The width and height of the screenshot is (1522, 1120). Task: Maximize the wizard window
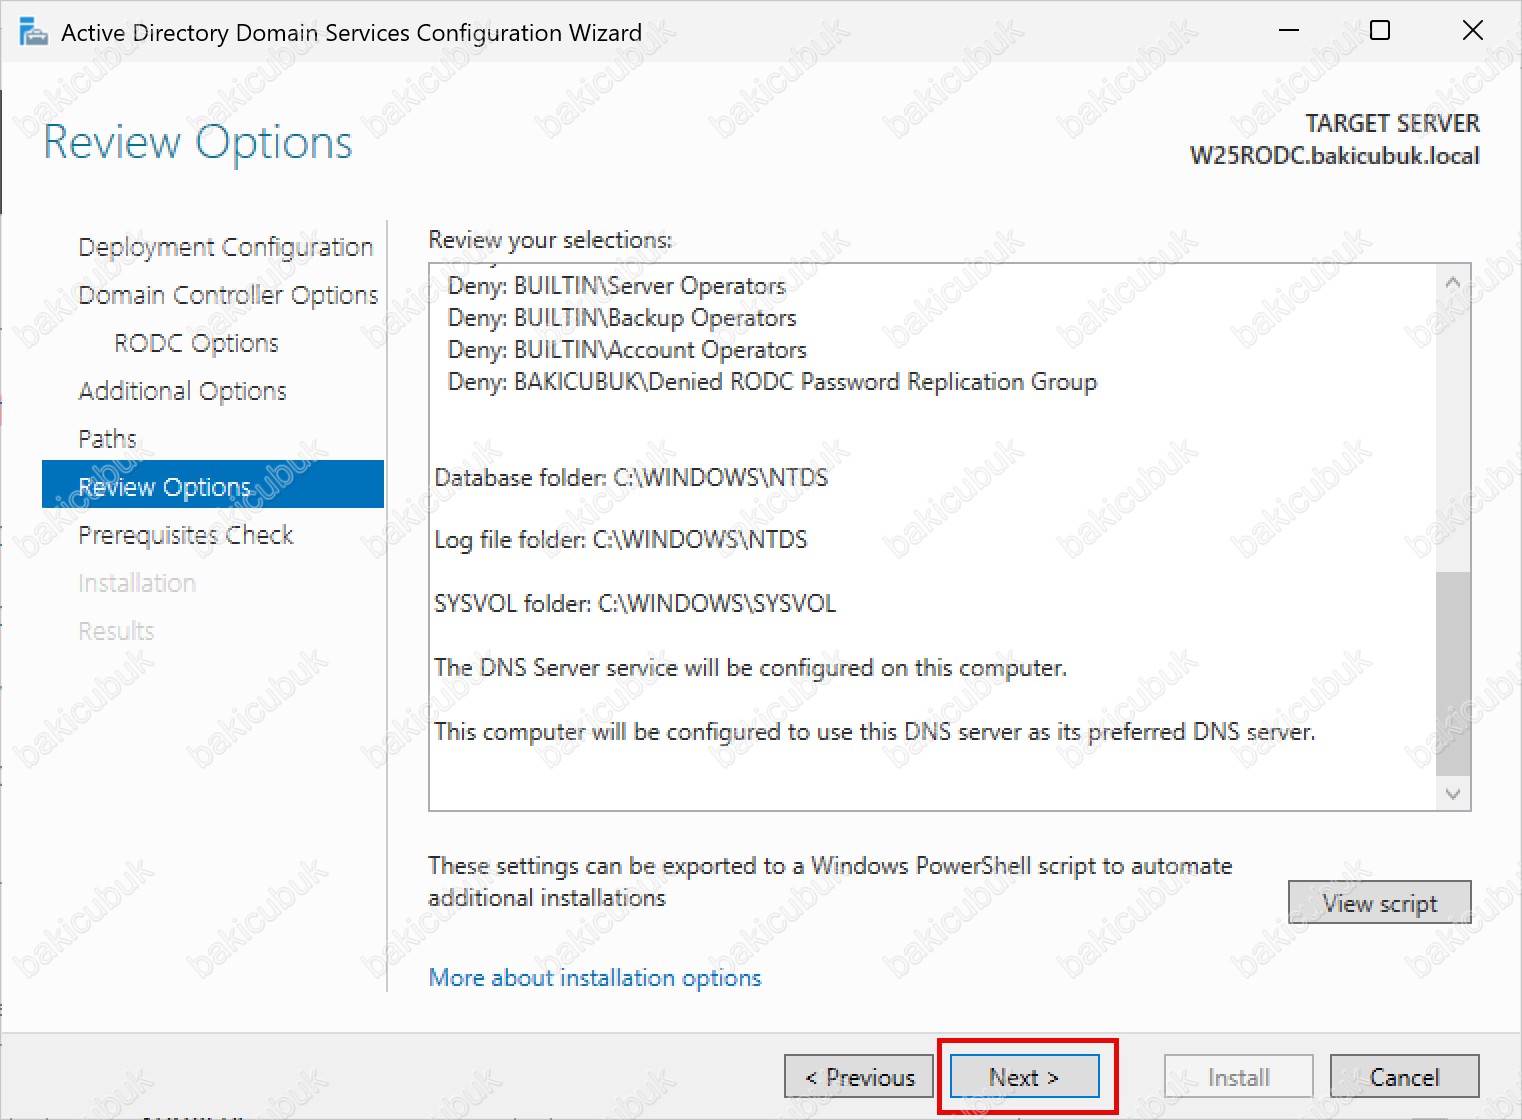click(x=1380, y=31)
